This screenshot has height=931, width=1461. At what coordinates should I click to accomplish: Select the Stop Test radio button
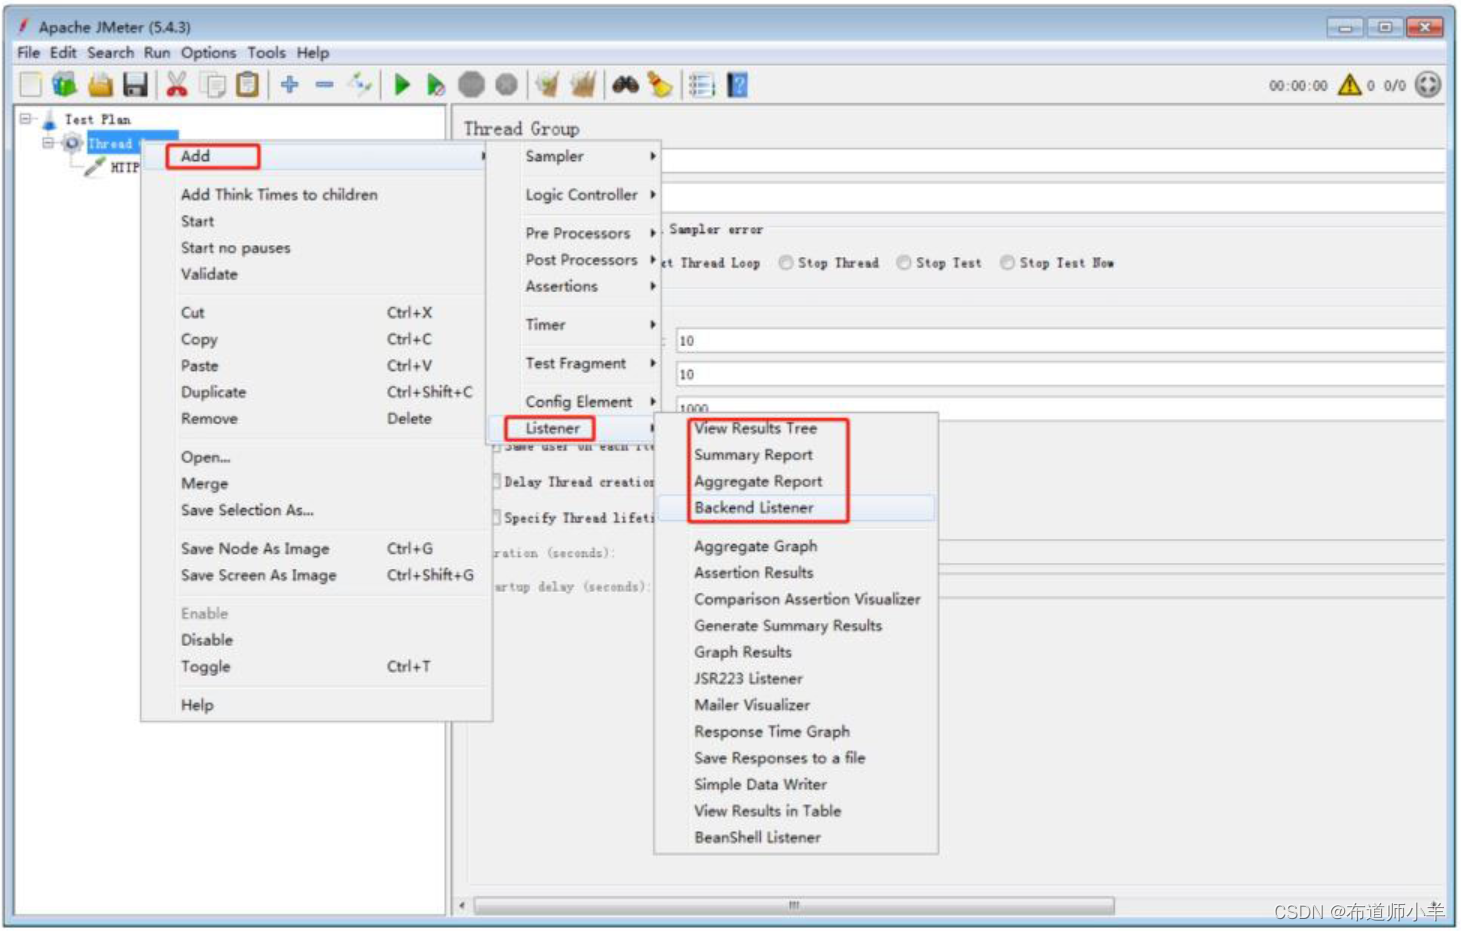(904, 263)
